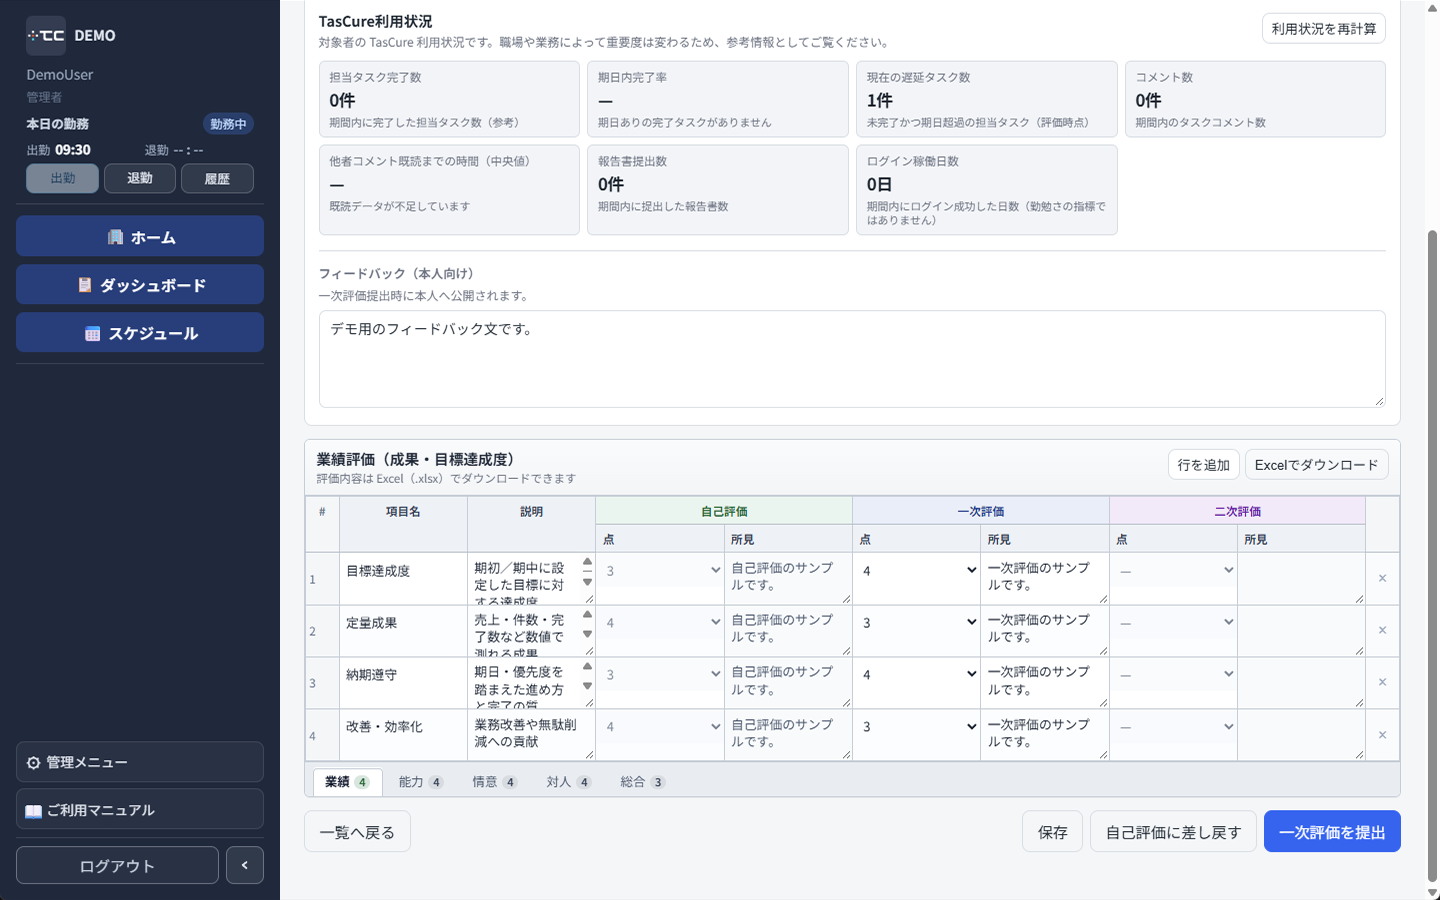Click 一次評価を提出 submit button
1440x900 pixels.
(x=1332, y=831)
